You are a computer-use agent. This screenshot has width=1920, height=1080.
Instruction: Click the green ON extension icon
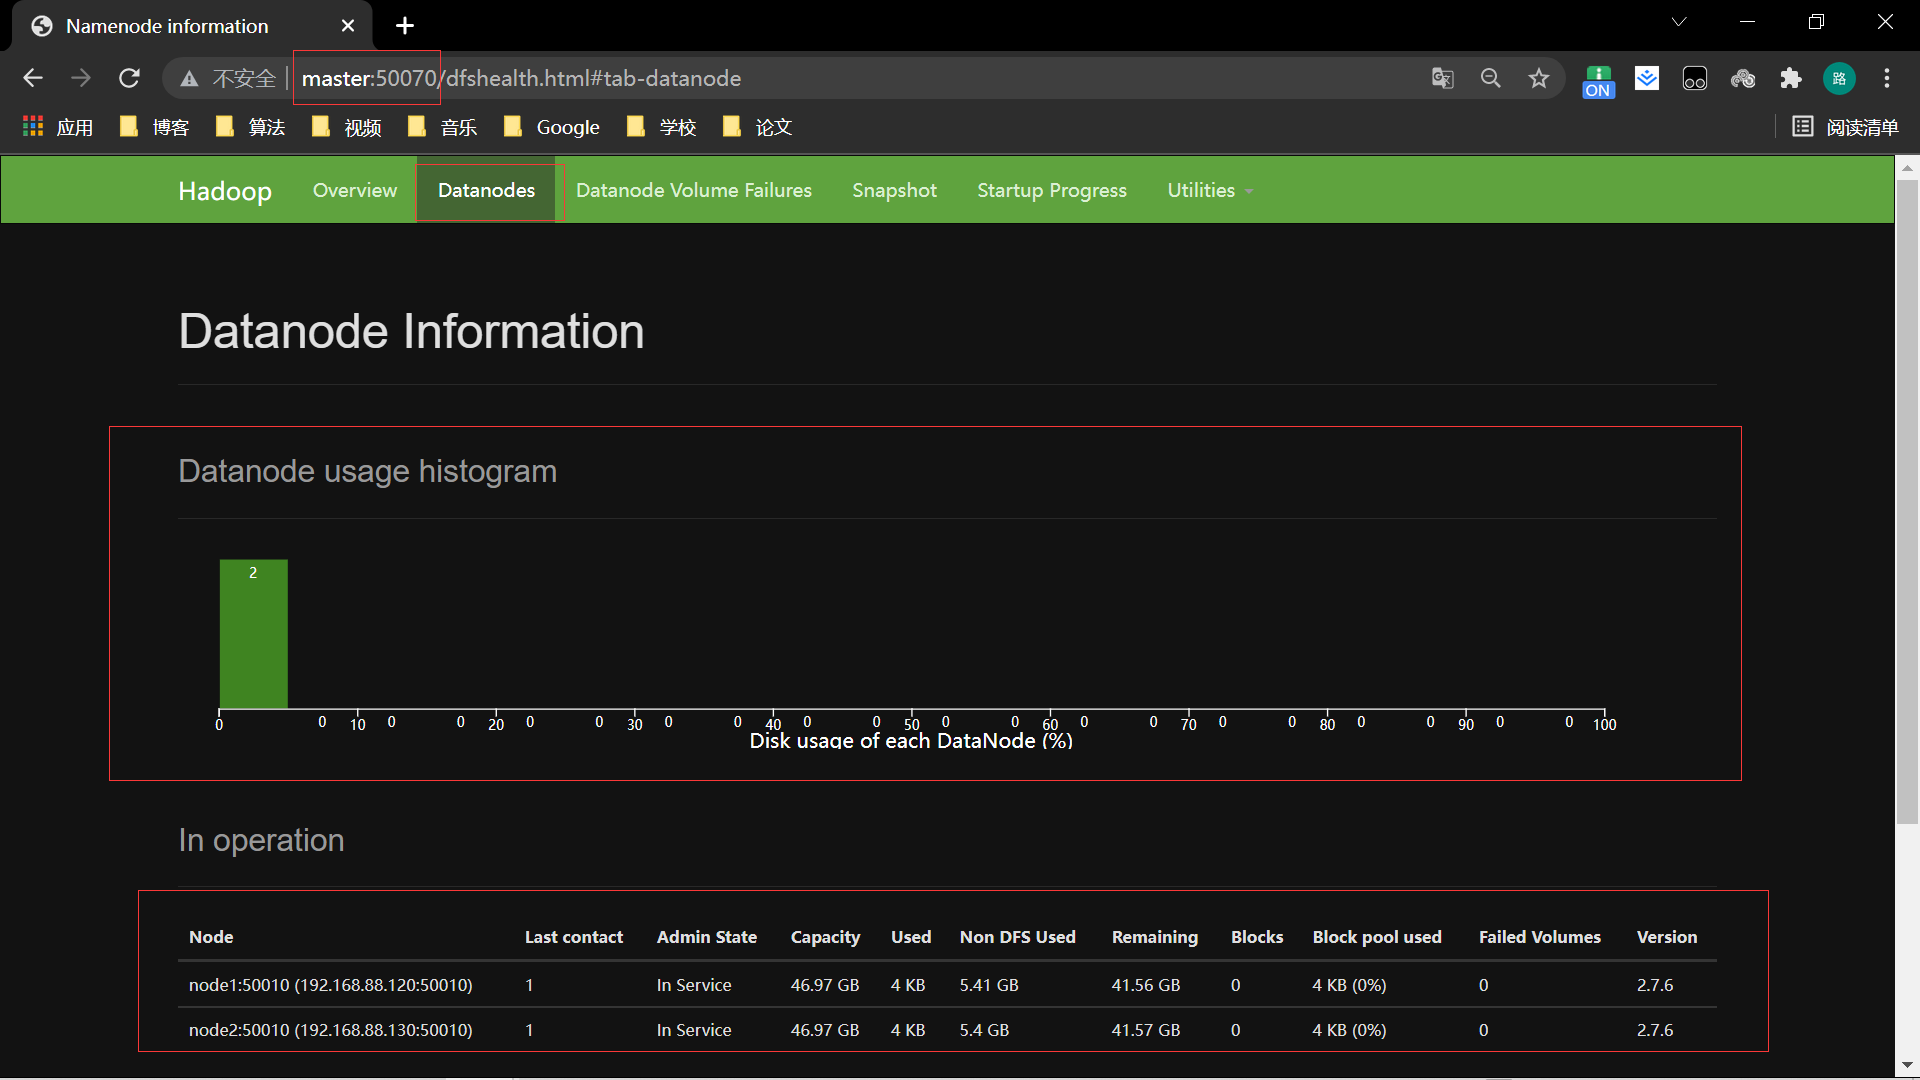point(1598,80)
